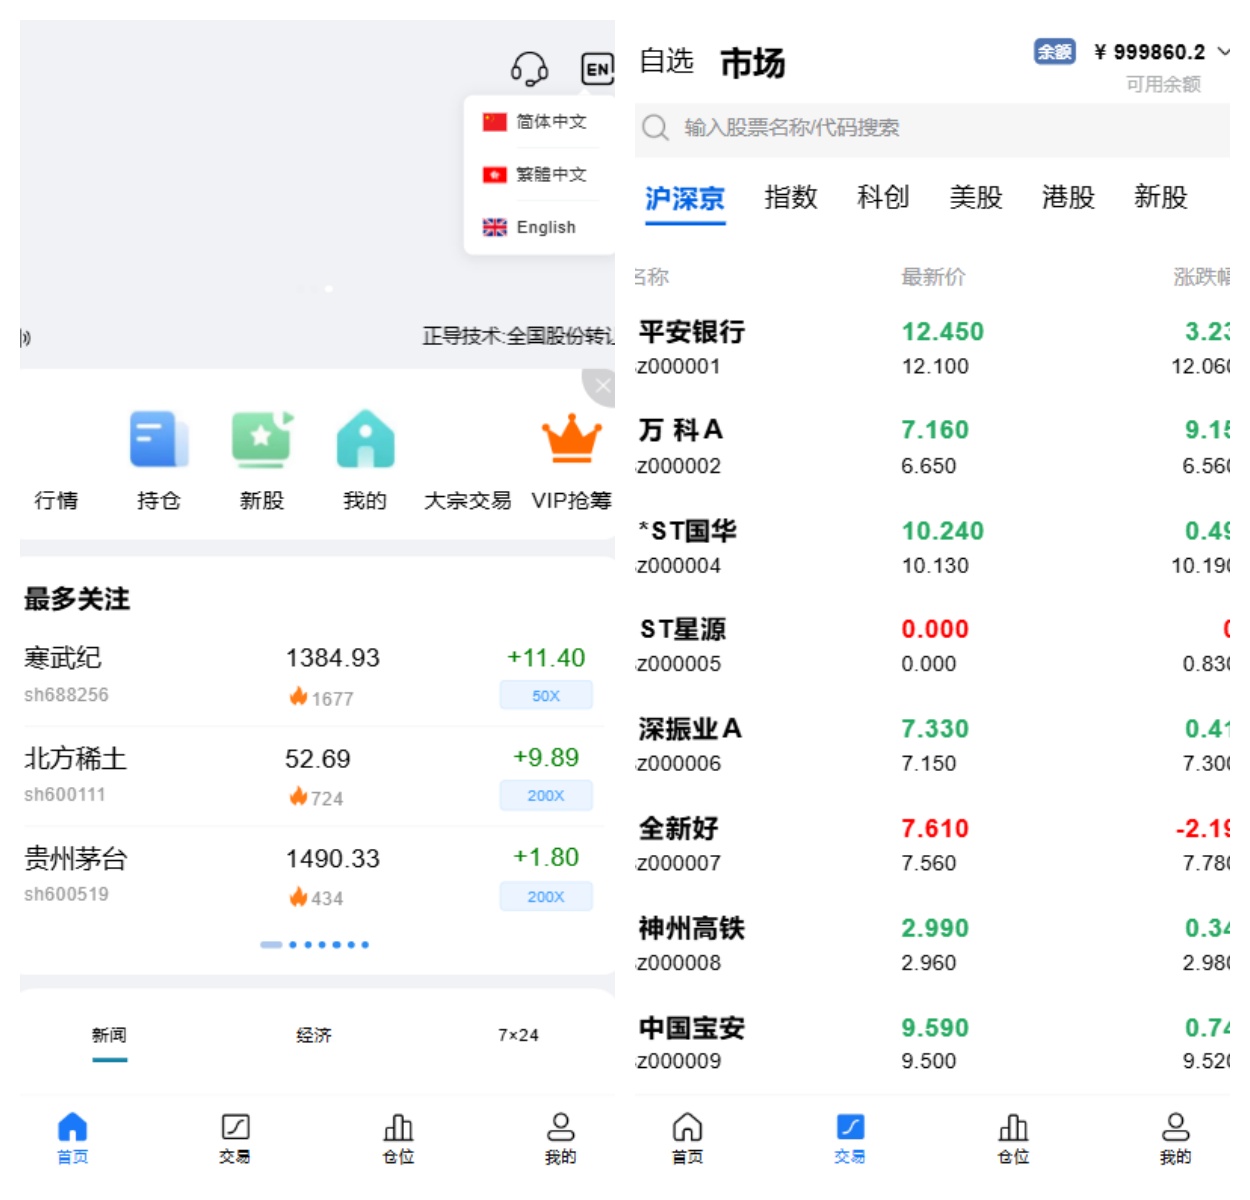Click the stock name/code search field
1250x1200 pixels.
(x=930, y=128)
